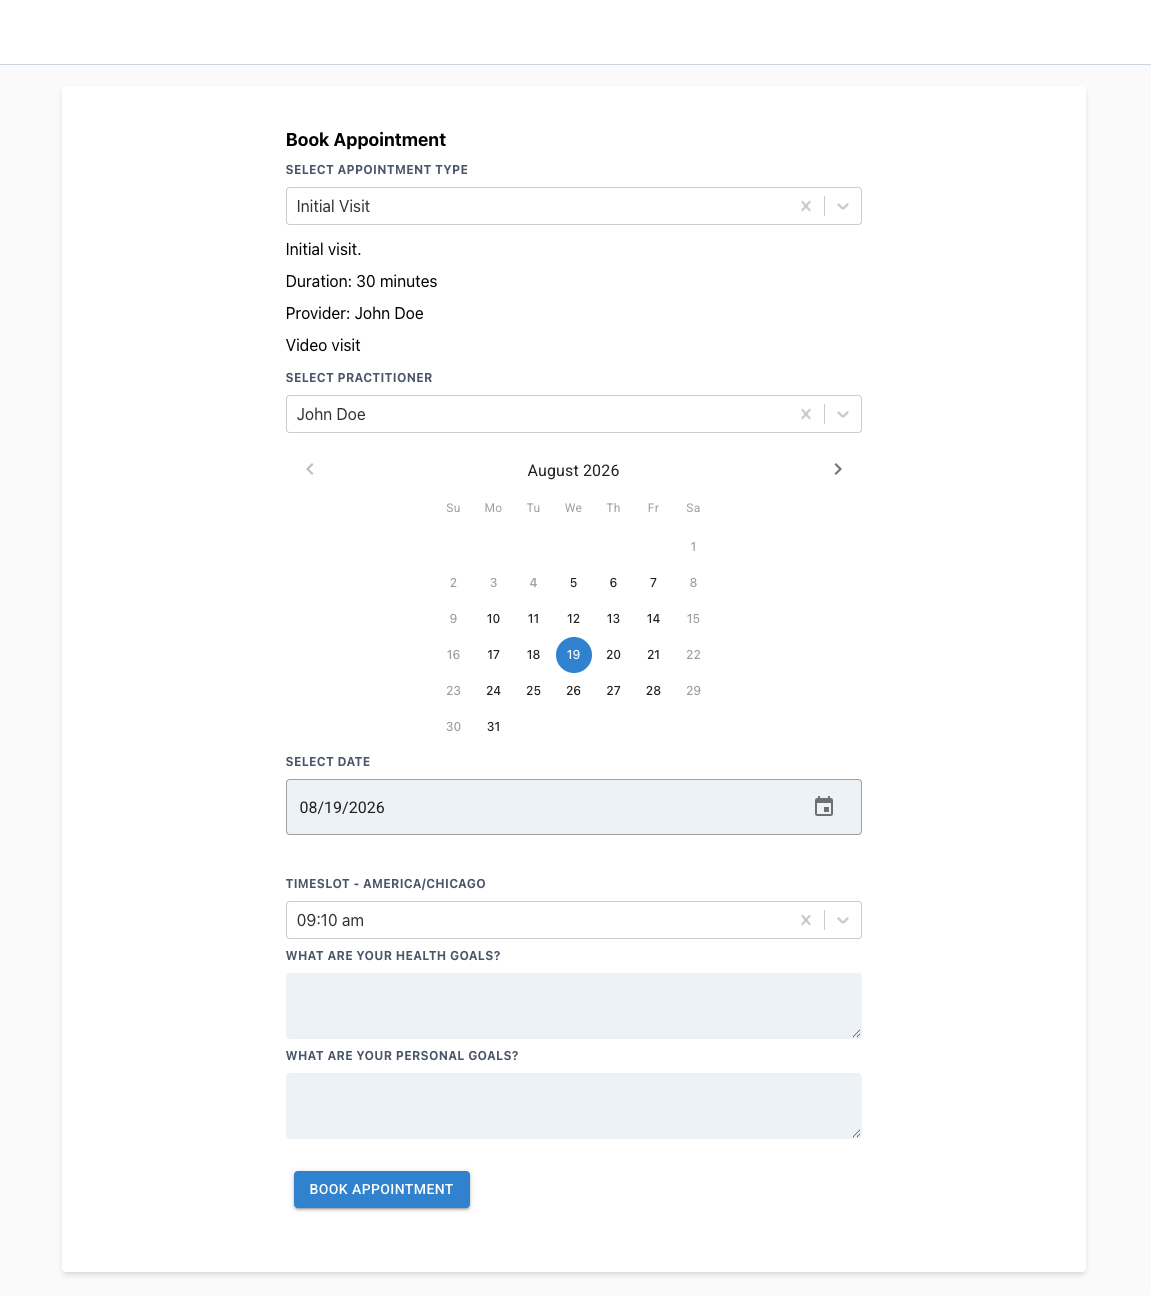The image size is (1151, 1296).
Task: Select August 24 on the calendar
Action: 493,691
